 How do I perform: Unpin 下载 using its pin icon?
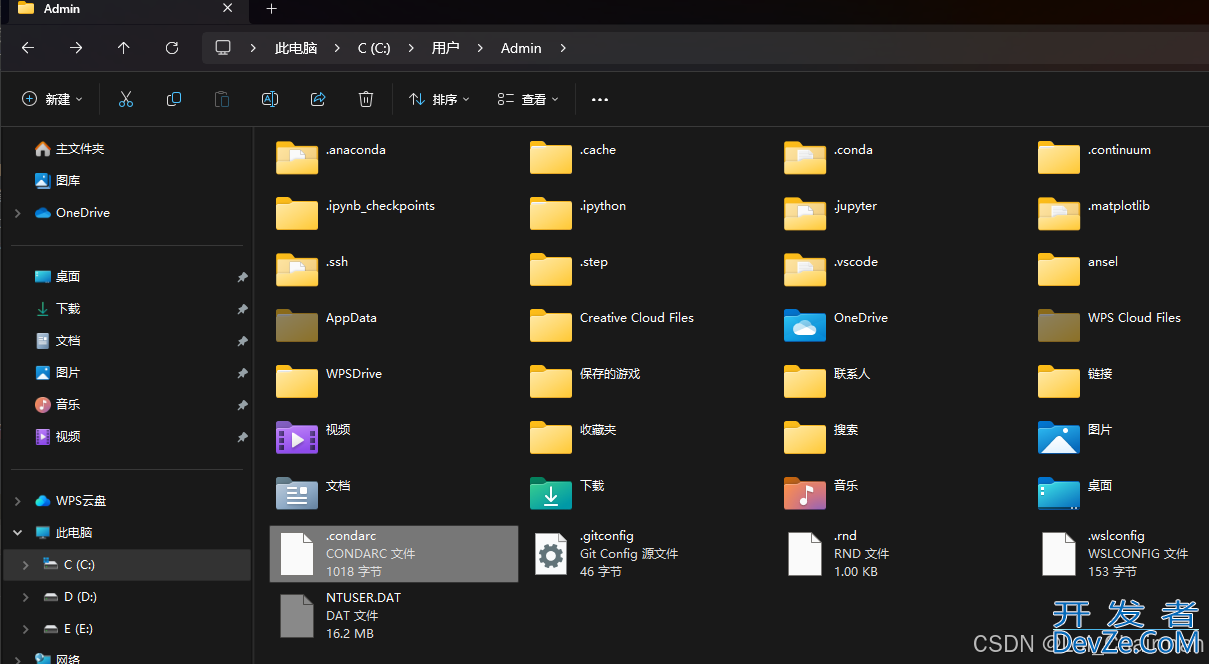coord(242,310)
